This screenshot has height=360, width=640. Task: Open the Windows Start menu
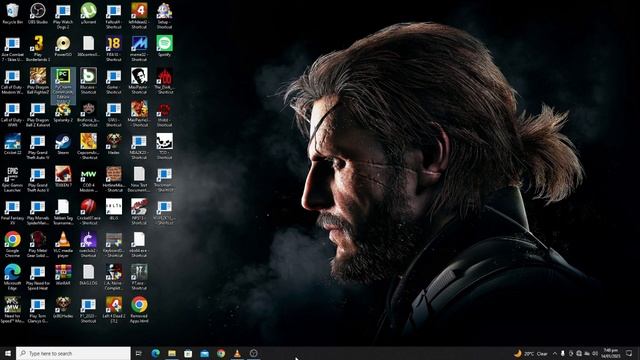(8, 353)
